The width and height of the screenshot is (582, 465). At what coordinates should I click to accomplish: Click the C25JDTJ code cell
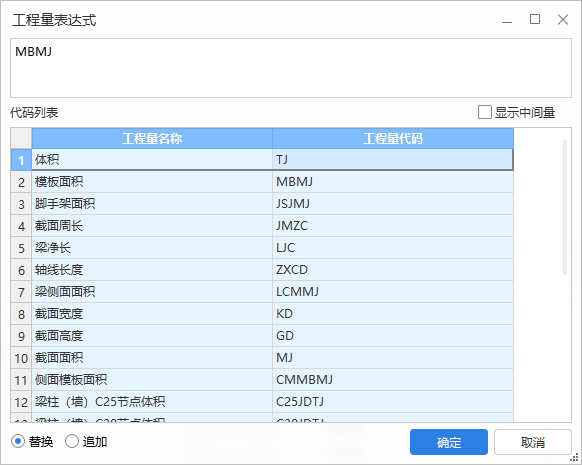pyautogui.click(x=393, y=402)
